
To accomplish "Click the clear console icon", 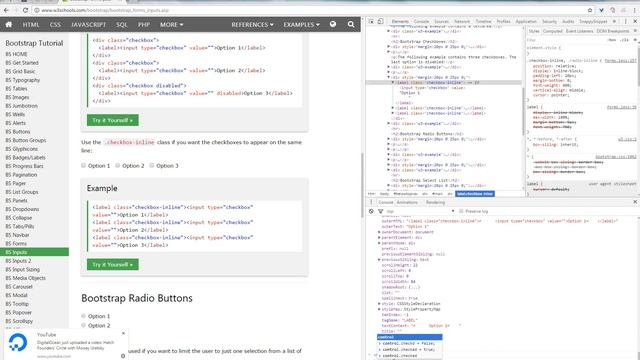I will point(371,211).
